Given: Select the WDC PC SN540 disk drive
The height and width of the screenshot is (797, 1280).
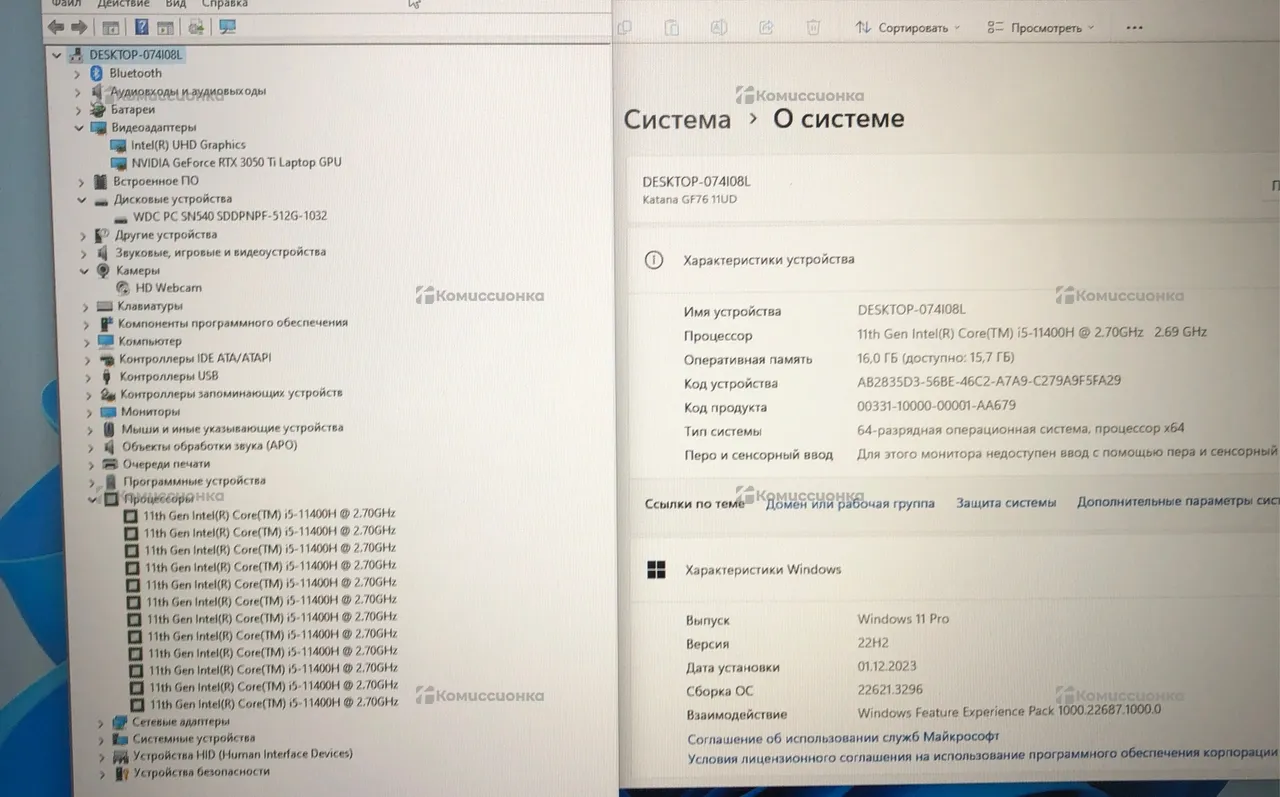Looking at the screenshot, I should (230, 216).
